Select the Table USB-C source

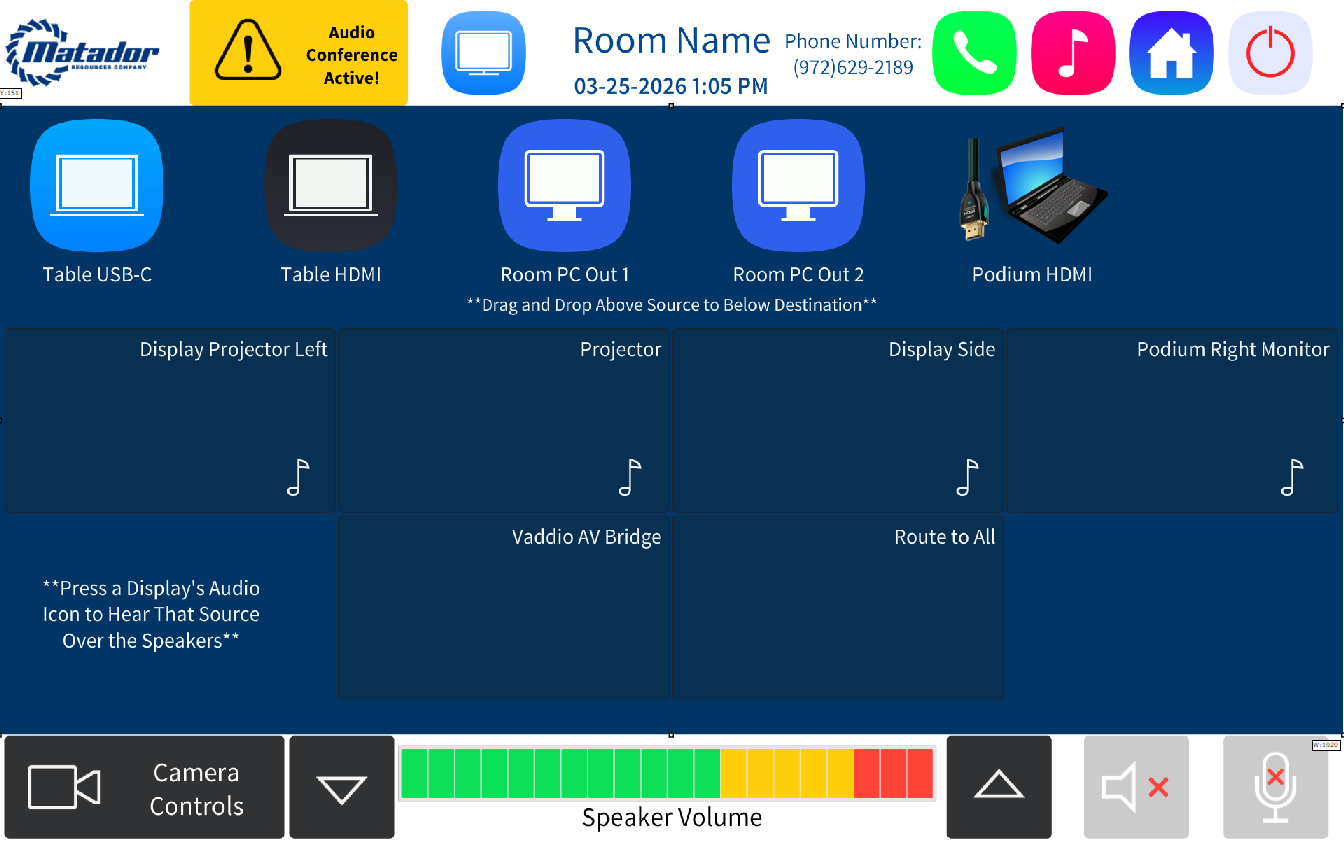click(x=96, y=186)
